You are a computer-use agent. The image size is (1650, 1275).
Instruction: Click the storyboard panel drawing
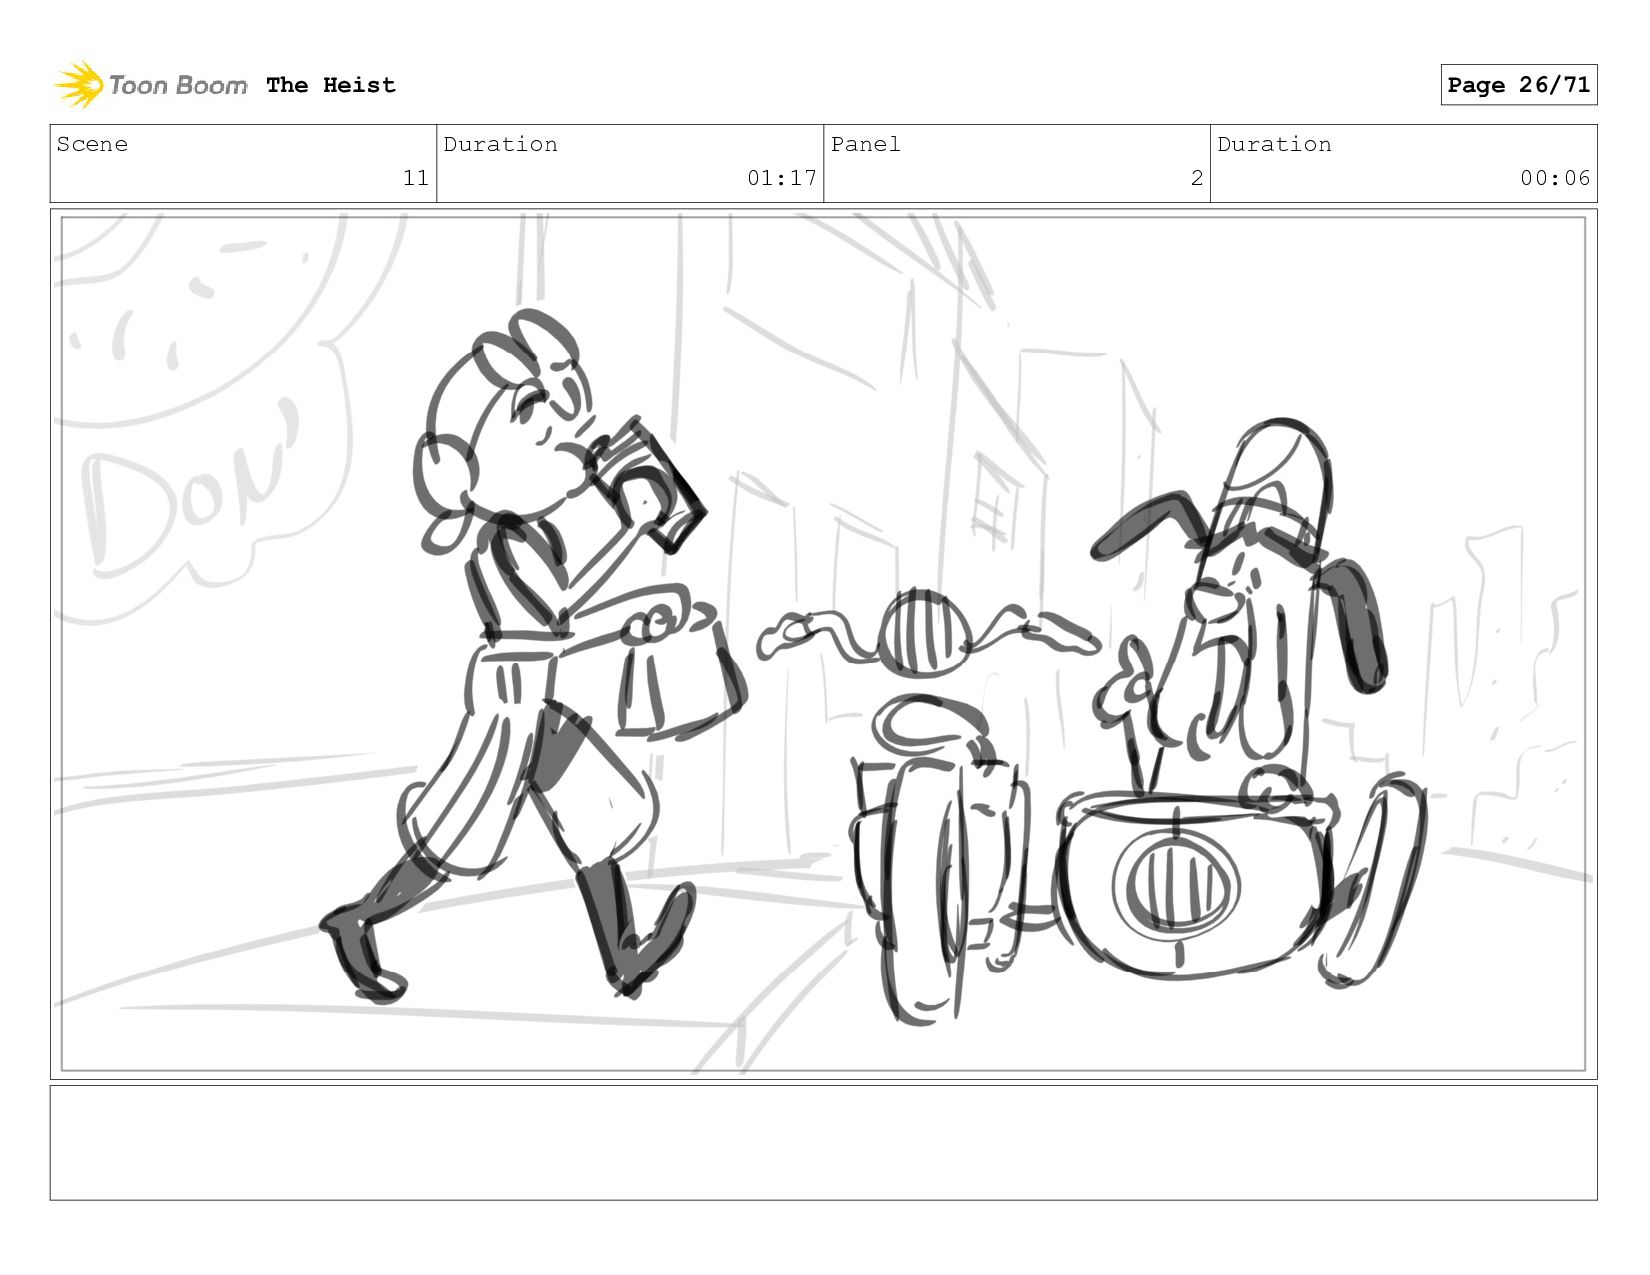[823, 644]
